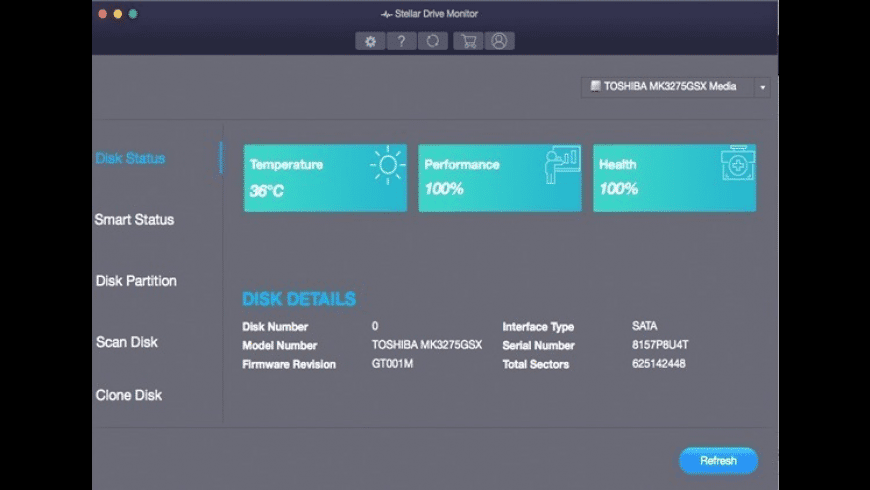Open settings via the gear icon
Screen dimensions: 870x490
coord(370,41)
